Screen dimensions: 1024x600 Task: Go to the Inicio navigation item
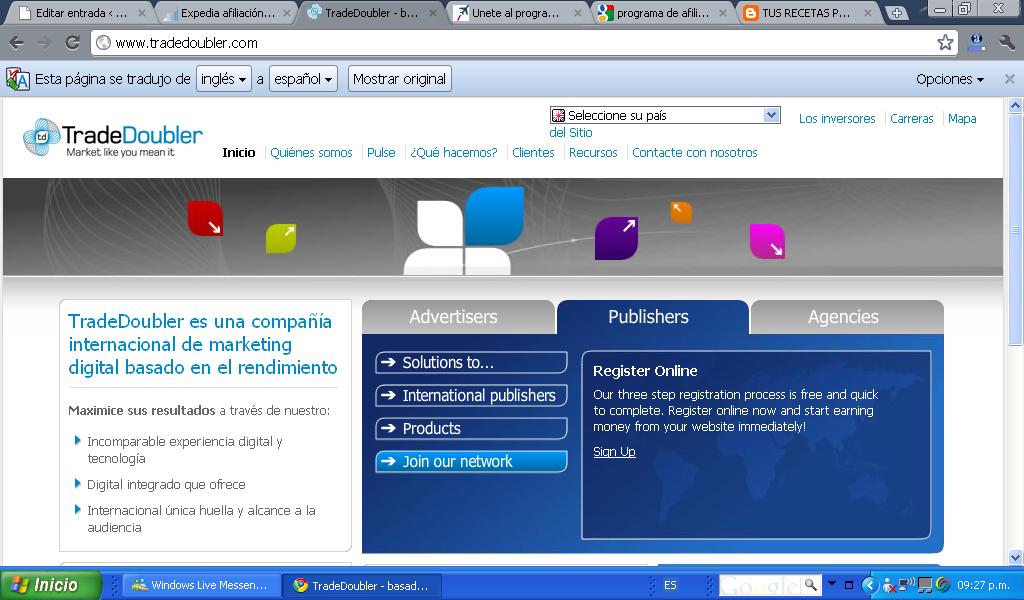coord(238,153)
